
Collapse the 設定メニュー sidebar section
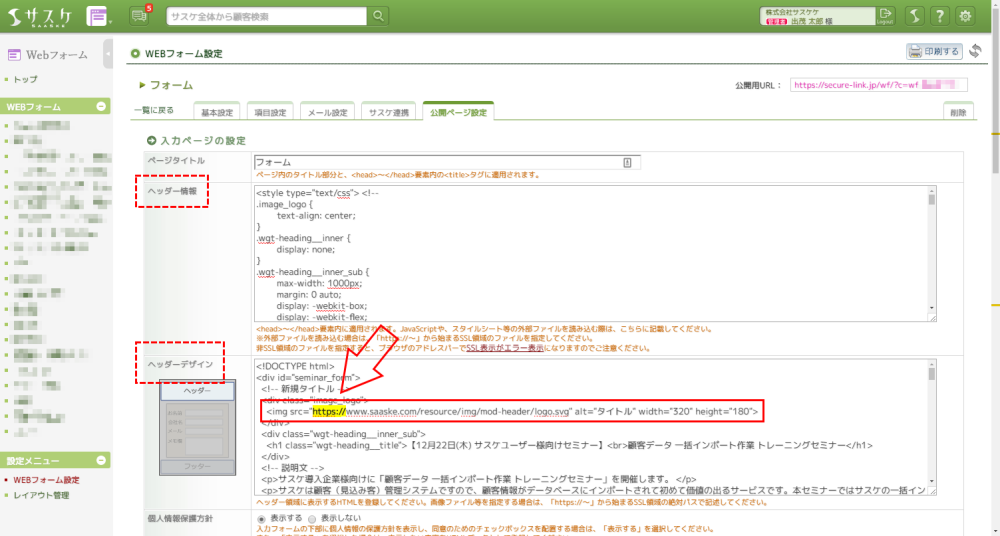click(101, 461)
